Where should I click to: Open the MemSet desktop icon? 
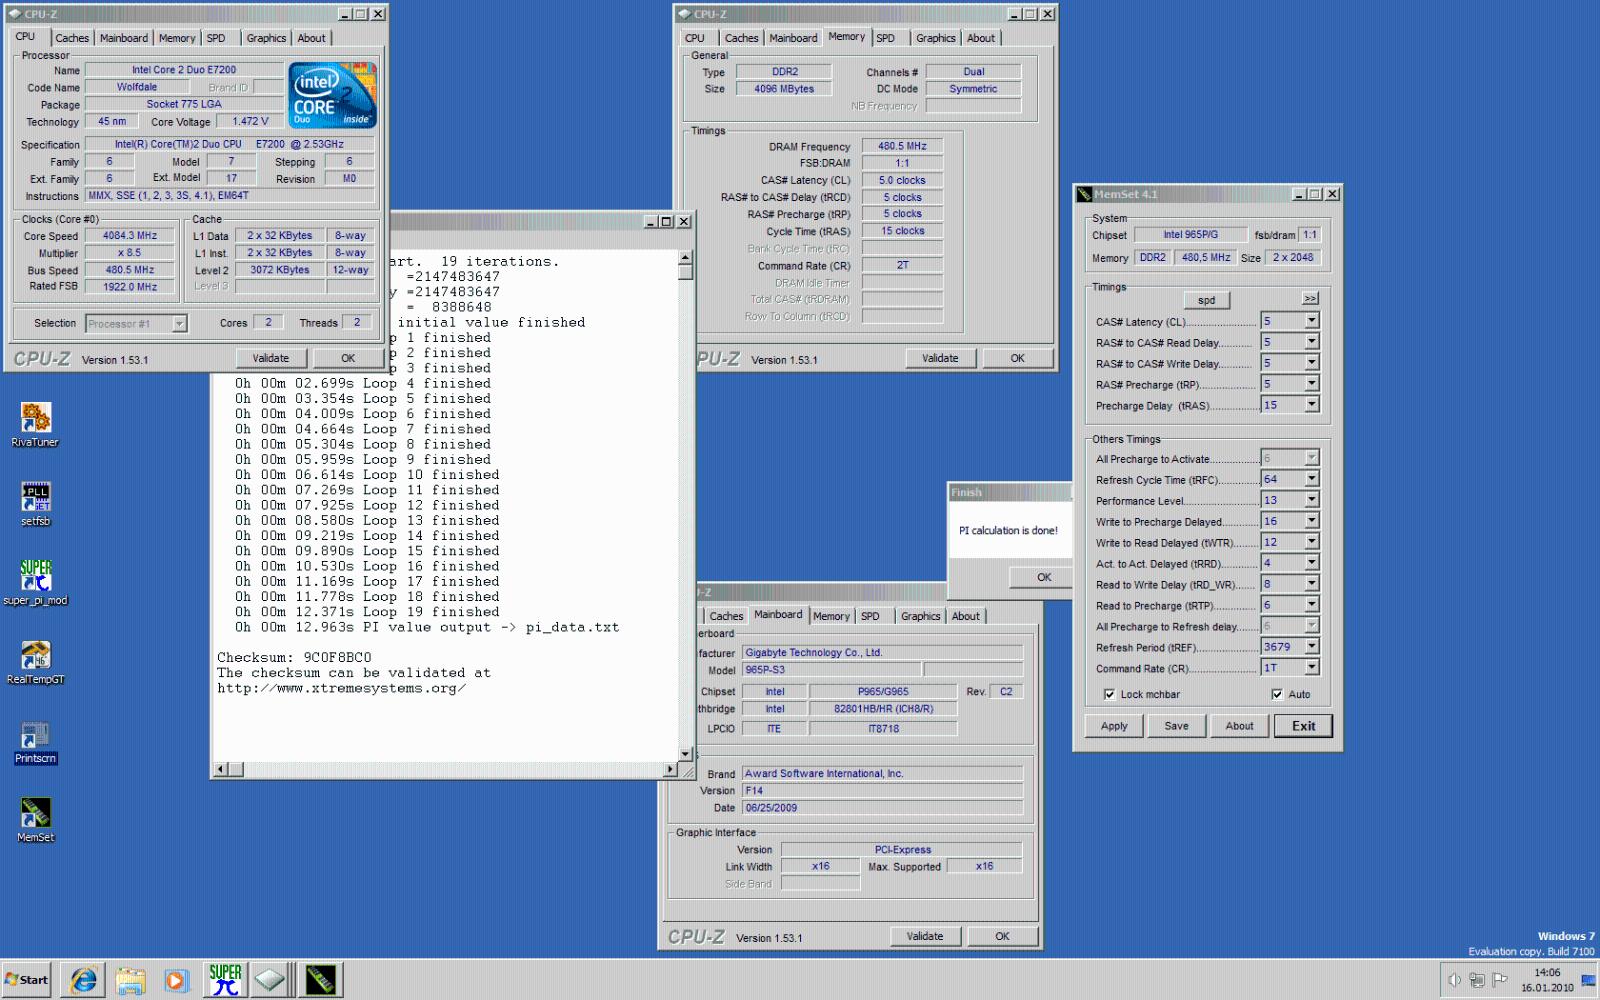[35, 819]
